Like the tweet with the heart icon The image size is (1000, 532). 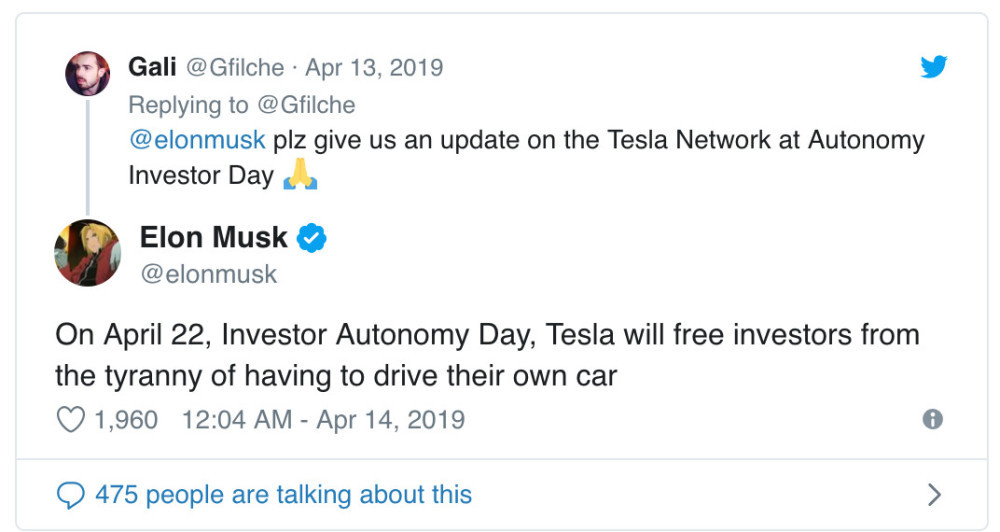pos(71,420)
